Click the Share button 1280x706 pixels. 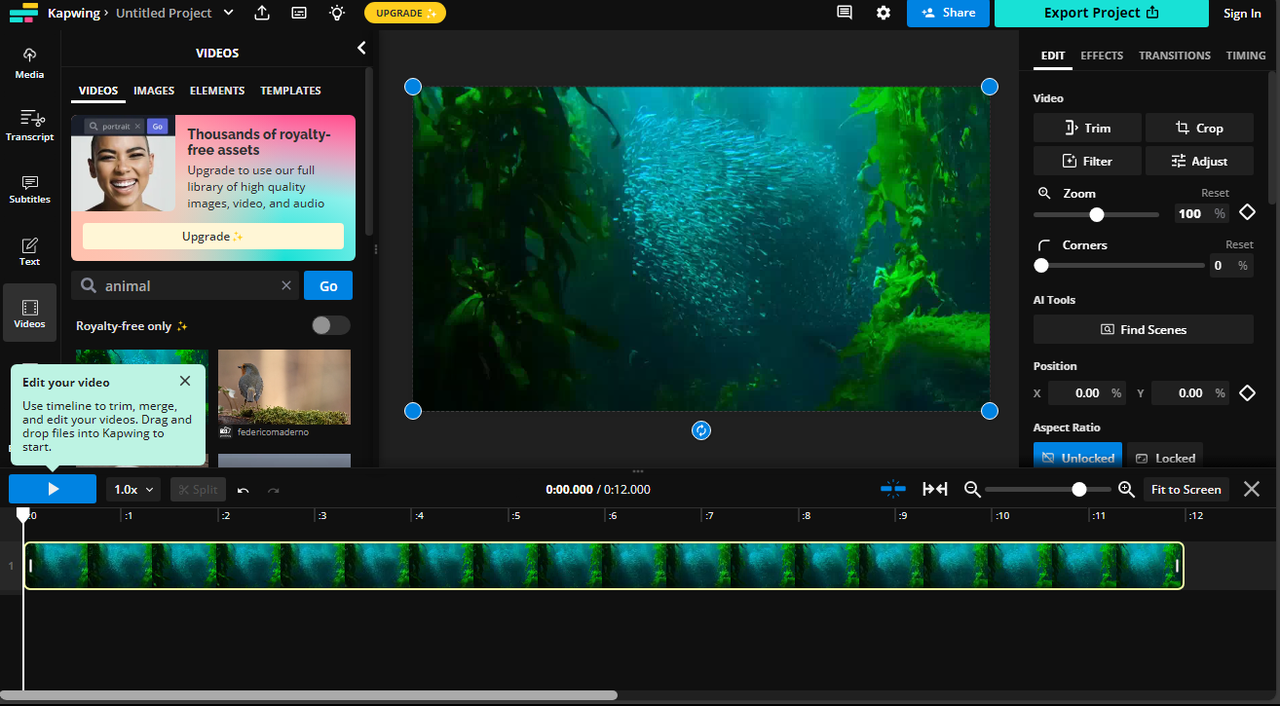[948, 13]
